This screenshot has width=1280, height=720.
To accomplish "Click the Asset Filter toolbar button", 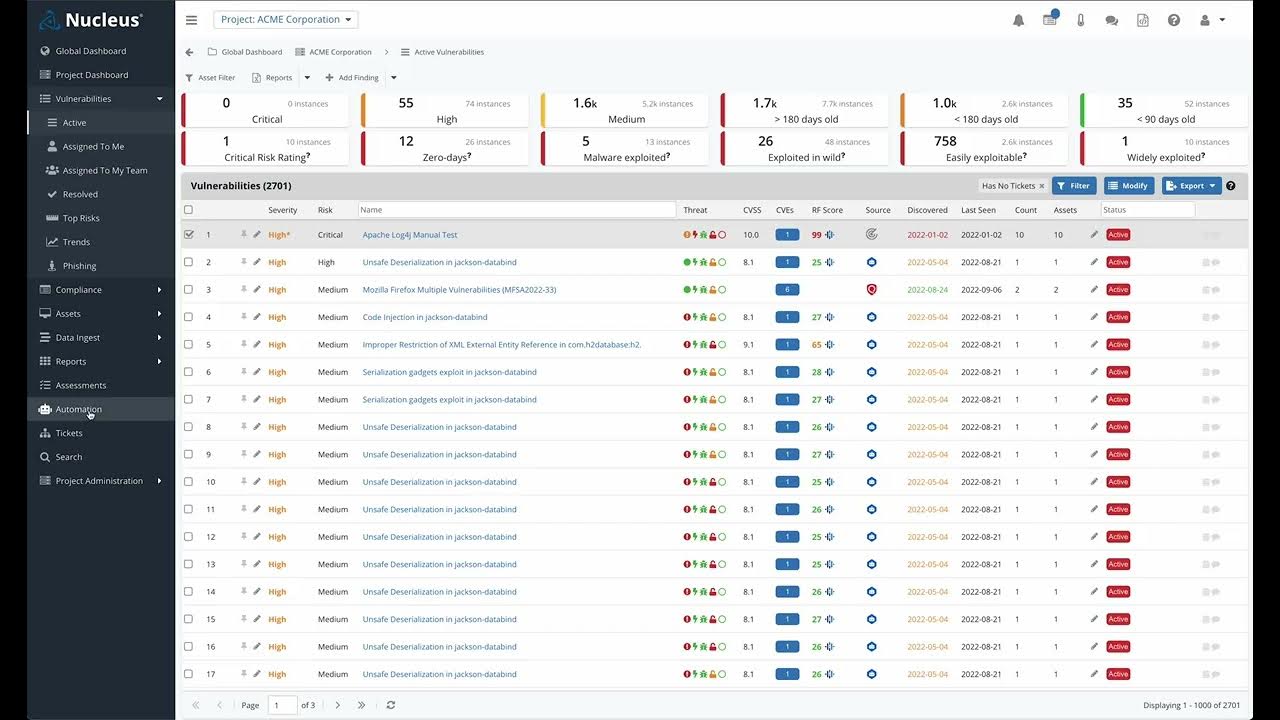I will coord(211,78).
